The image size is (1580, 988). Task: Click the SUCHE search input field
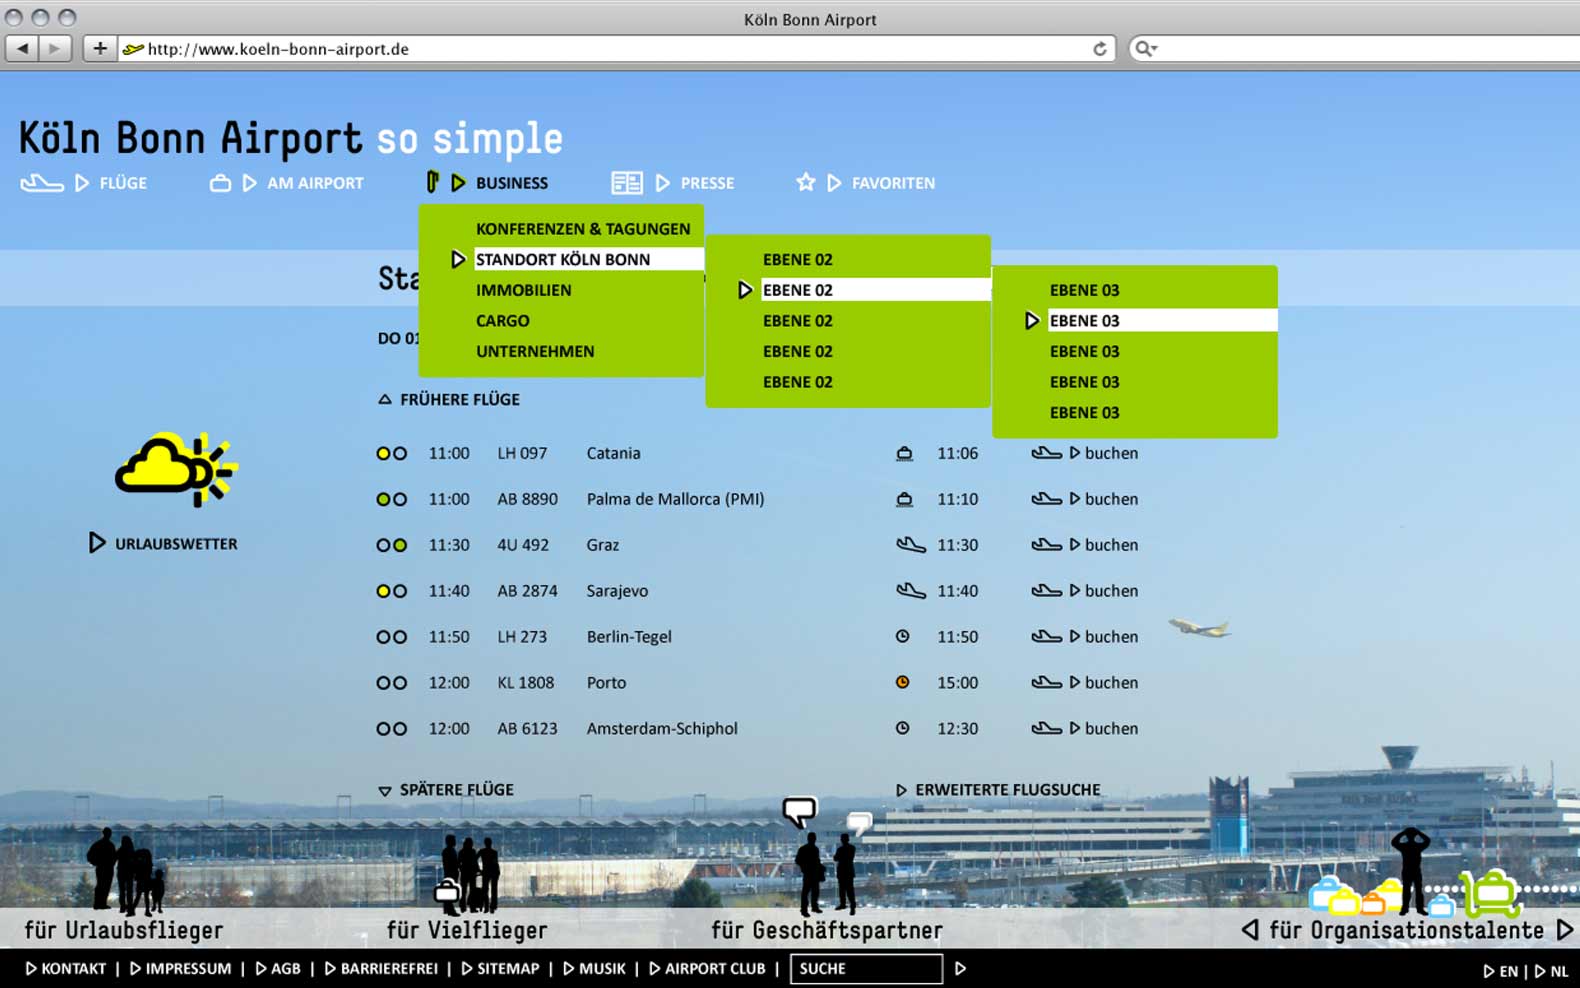(x=866, y=969)
